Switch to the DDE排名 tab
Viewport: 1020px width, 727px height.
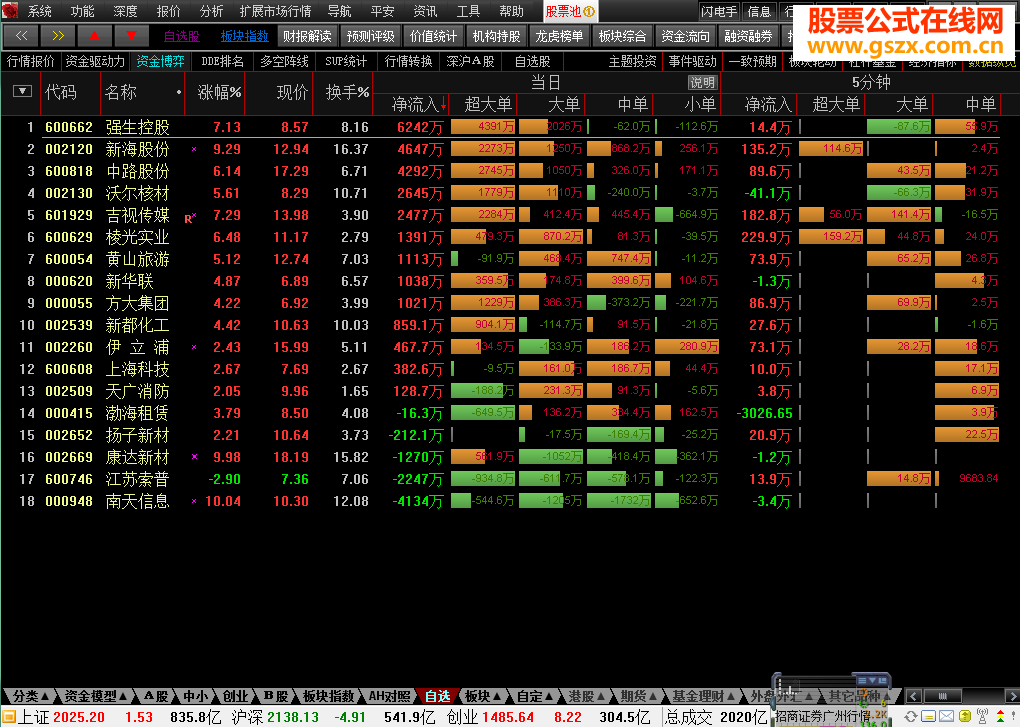222,61
